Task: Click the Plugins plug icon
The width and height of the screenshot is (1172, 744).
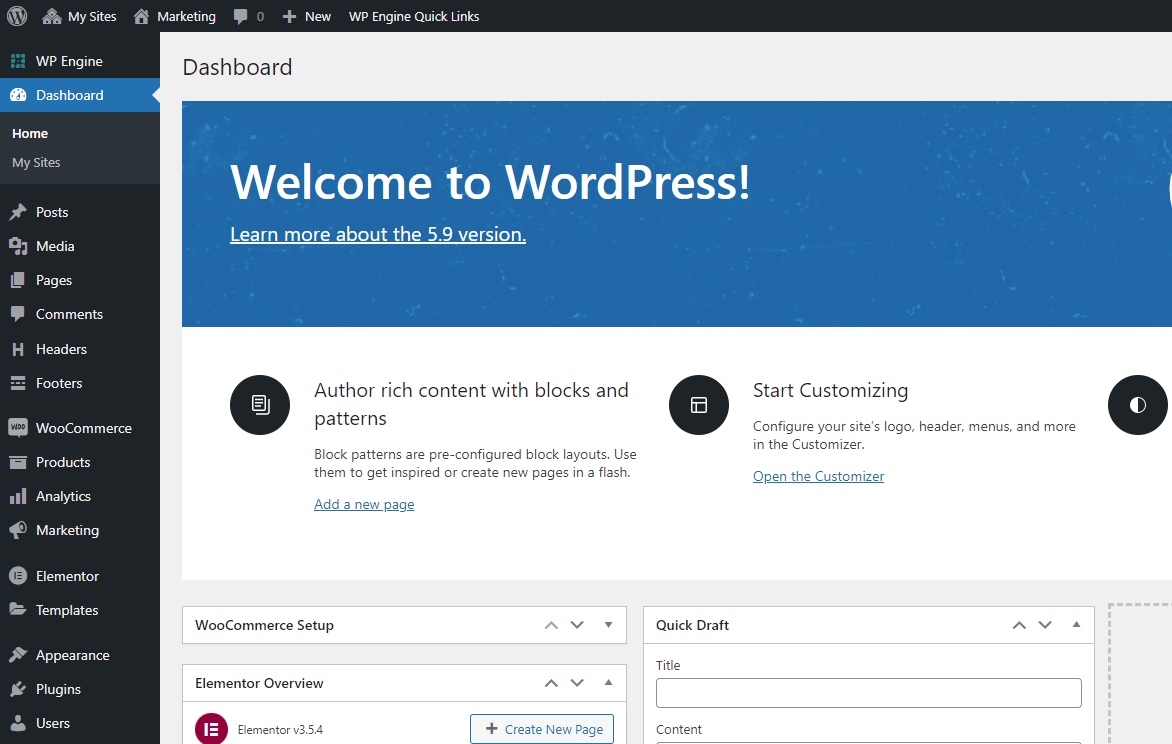Action: tap(18, 689)
